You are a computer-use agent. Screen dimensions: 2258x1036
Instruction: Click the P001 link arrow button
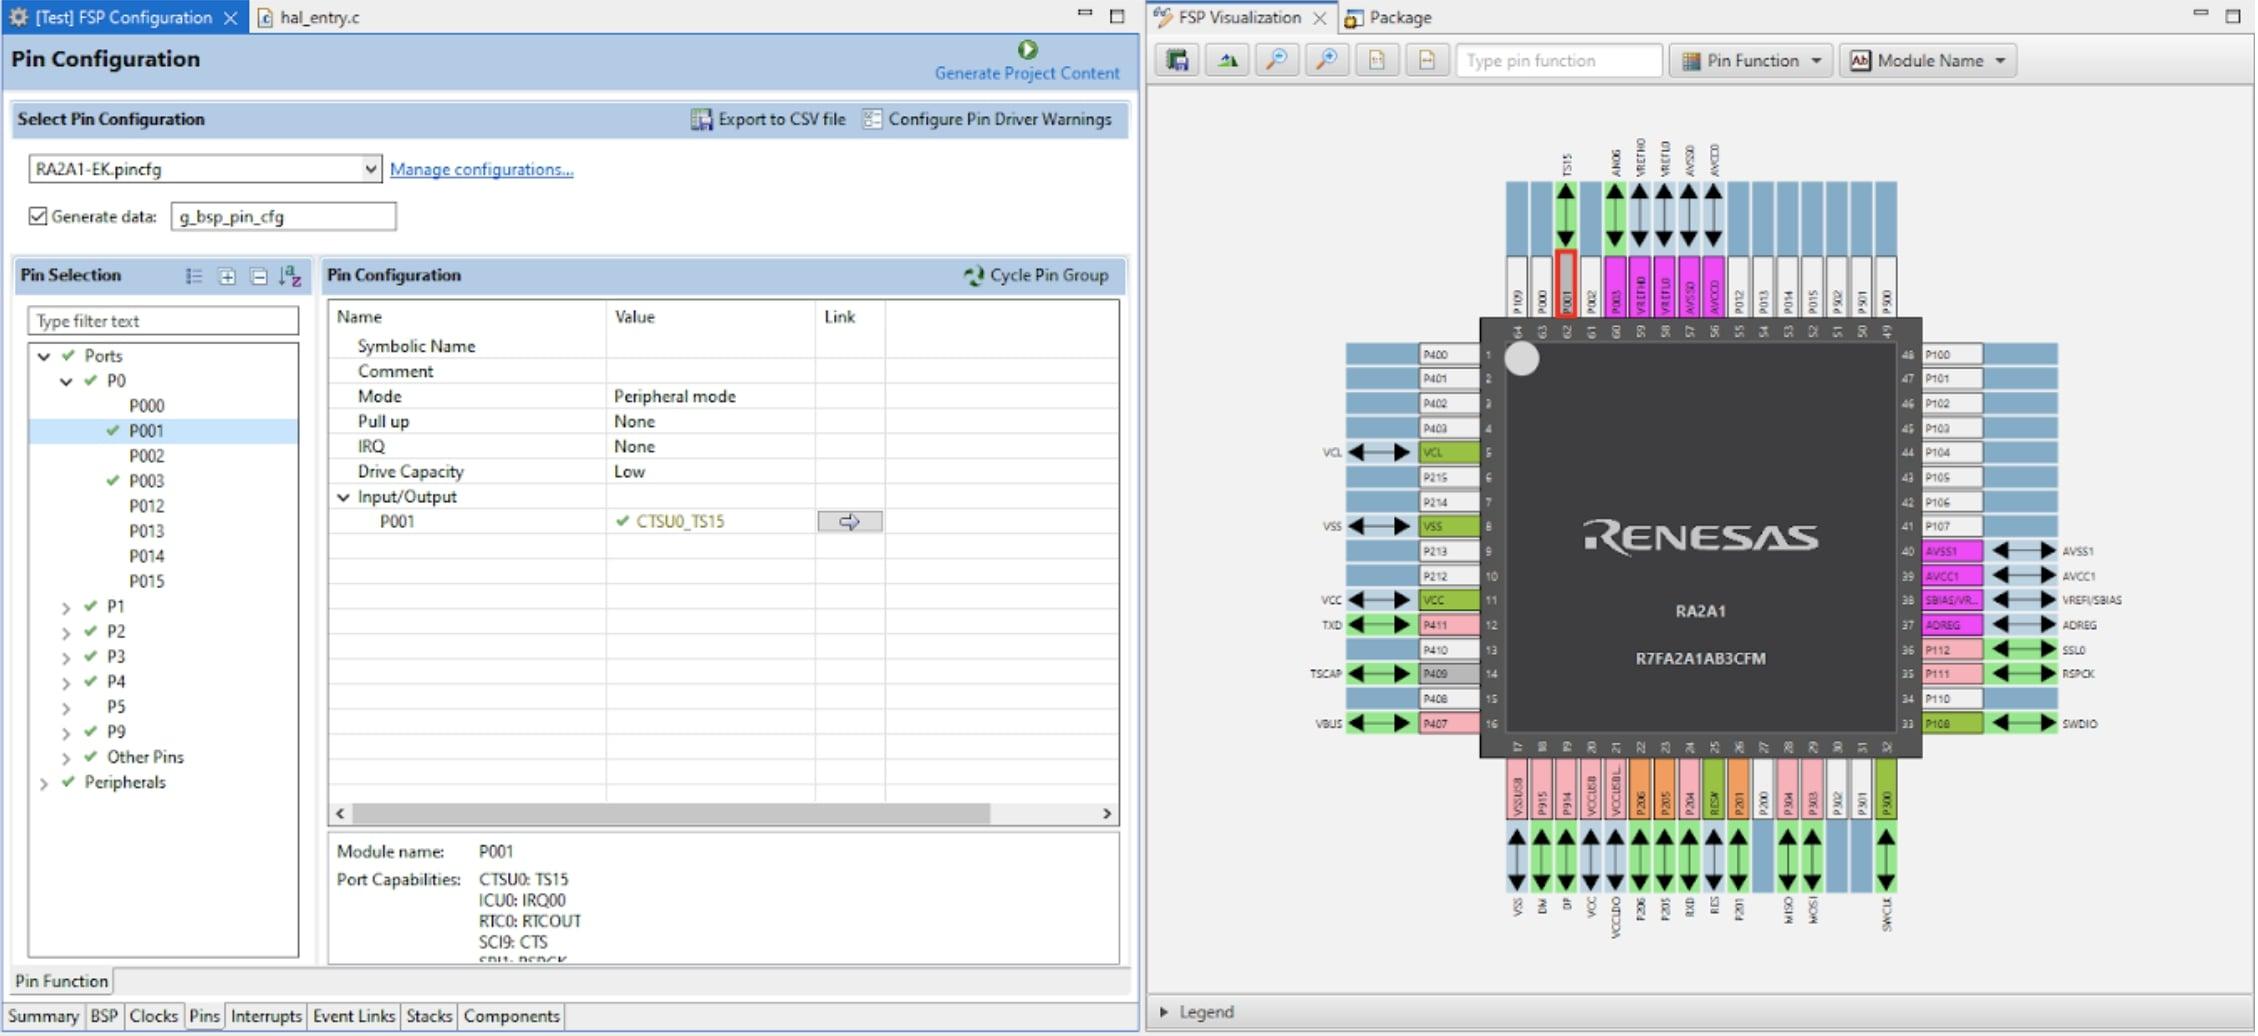[x=850, y=521]
